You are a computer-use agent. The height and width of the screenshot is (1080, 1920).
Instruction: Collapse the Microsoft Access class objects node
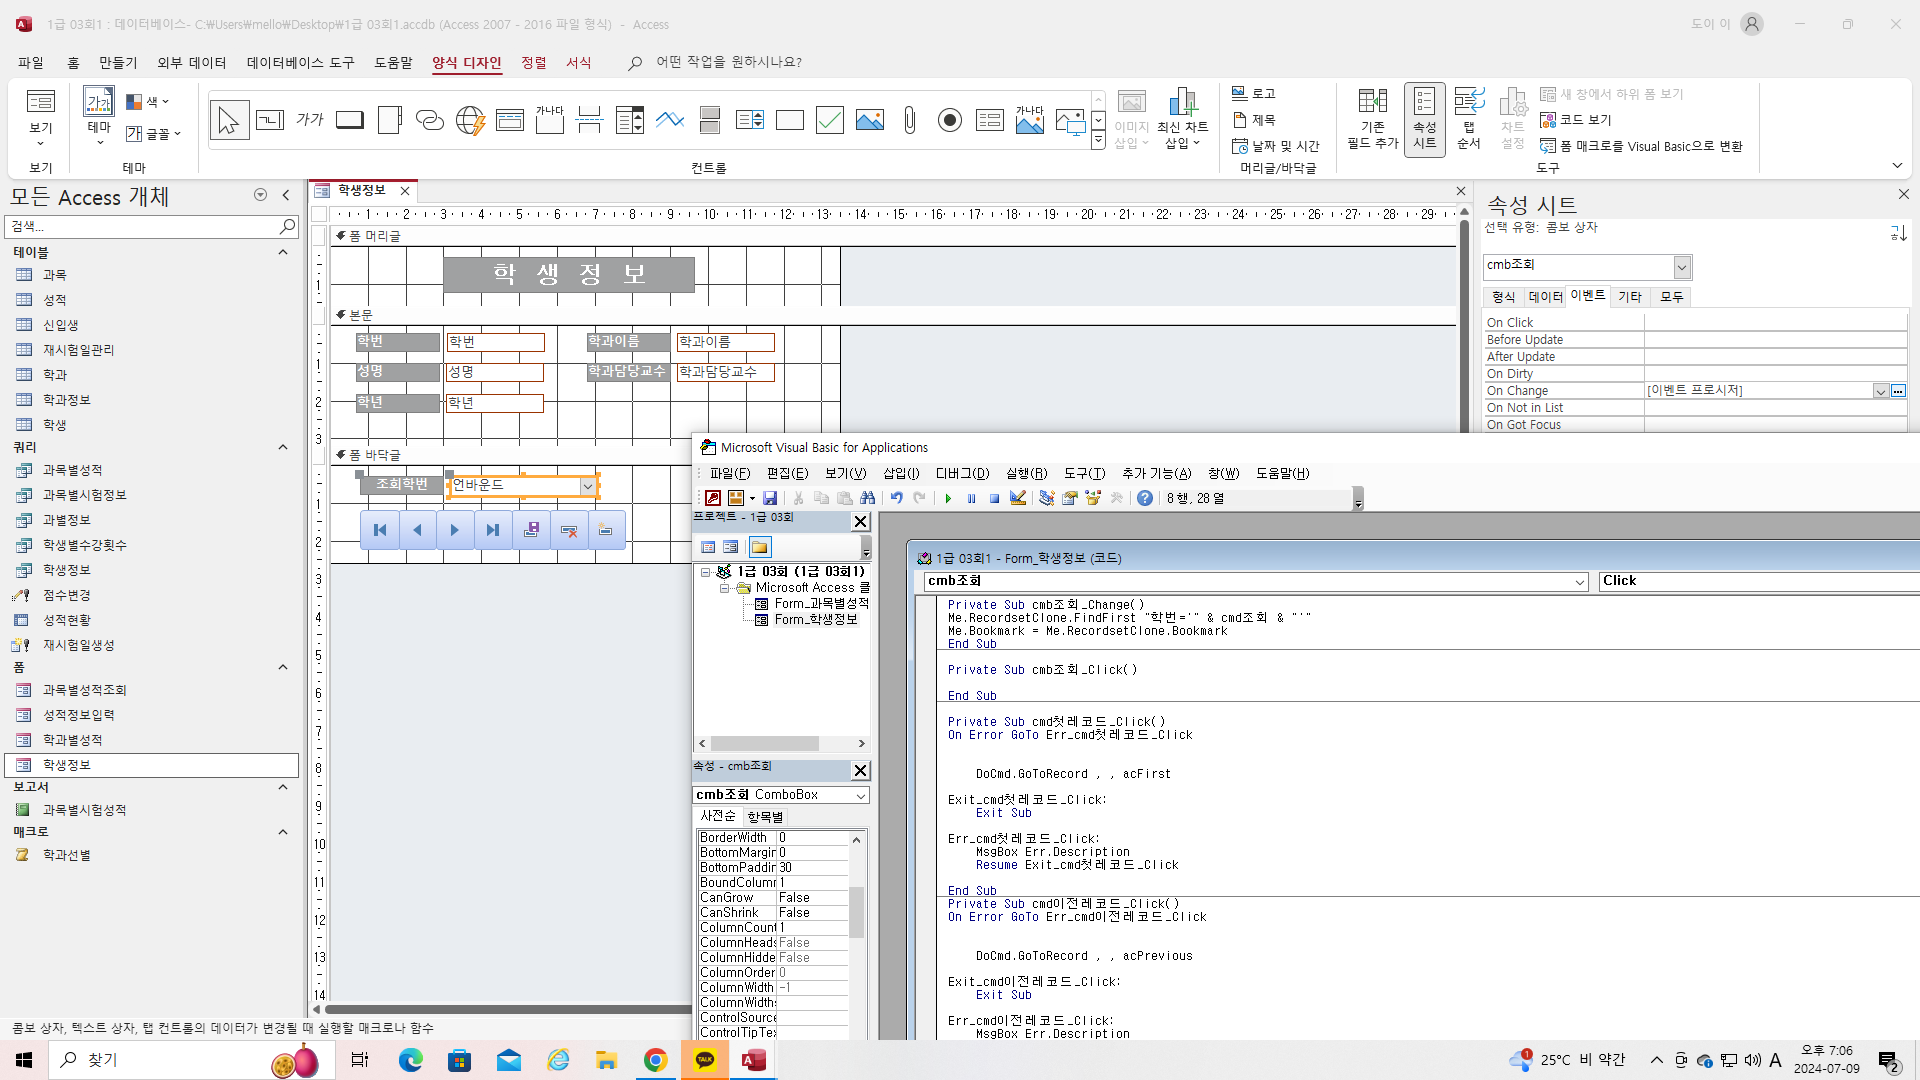pyautogui.click(x=725, y=588)
